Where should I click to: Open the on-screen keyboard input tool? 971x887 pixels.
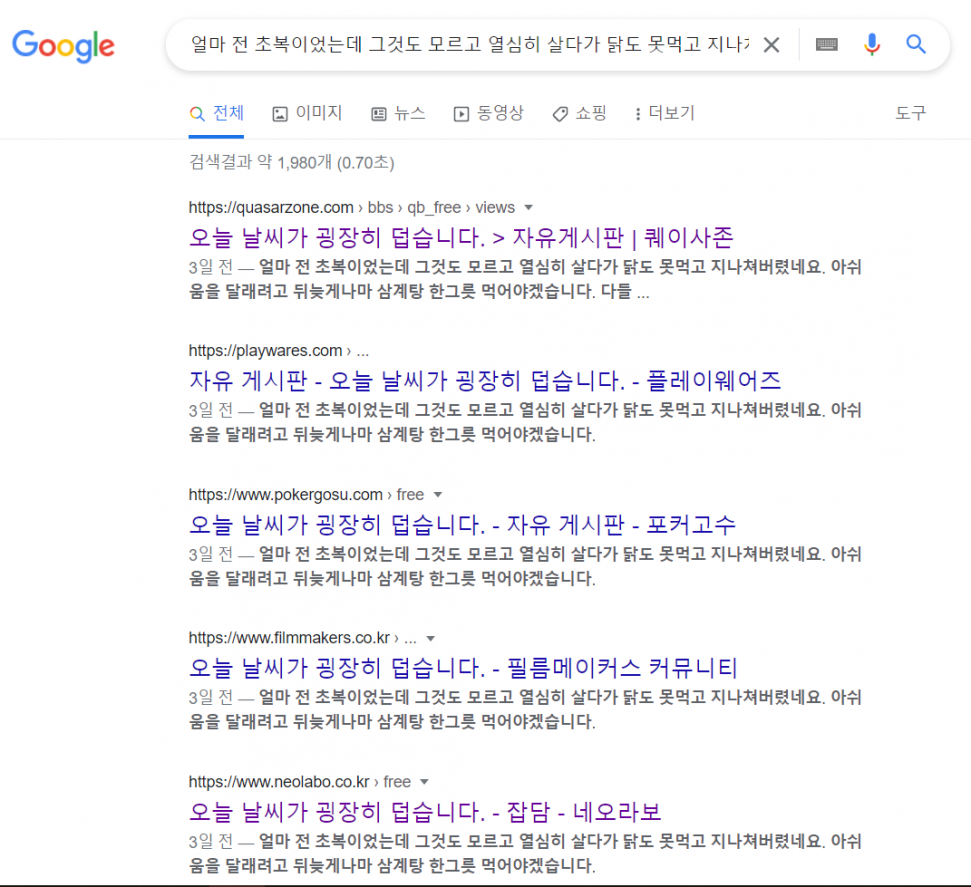(827, 45)
